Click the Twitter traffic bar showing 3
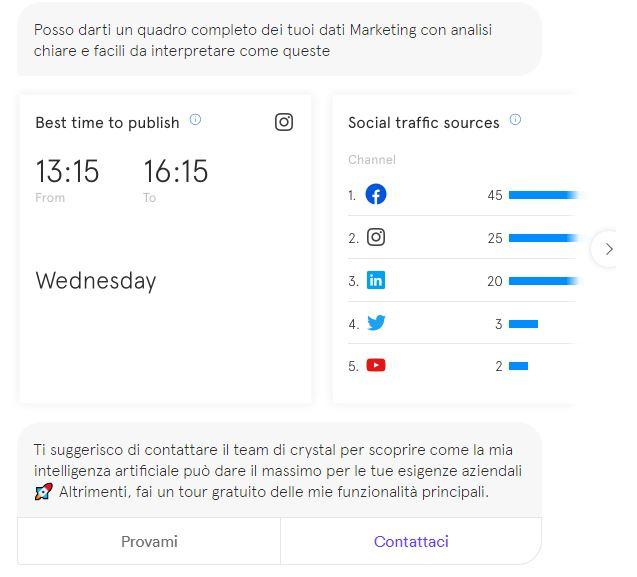637x577 pixels. click(x=523, y=324)
